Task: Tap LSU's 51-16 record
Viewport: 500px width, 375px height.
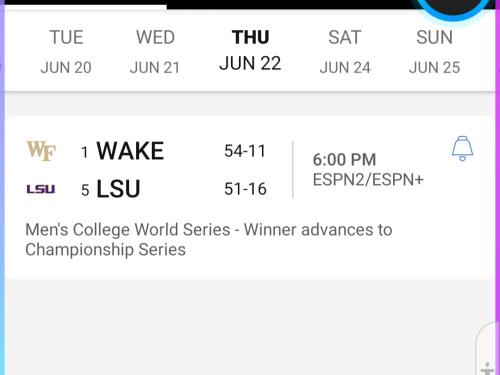Action: click(x=245, y=189)
